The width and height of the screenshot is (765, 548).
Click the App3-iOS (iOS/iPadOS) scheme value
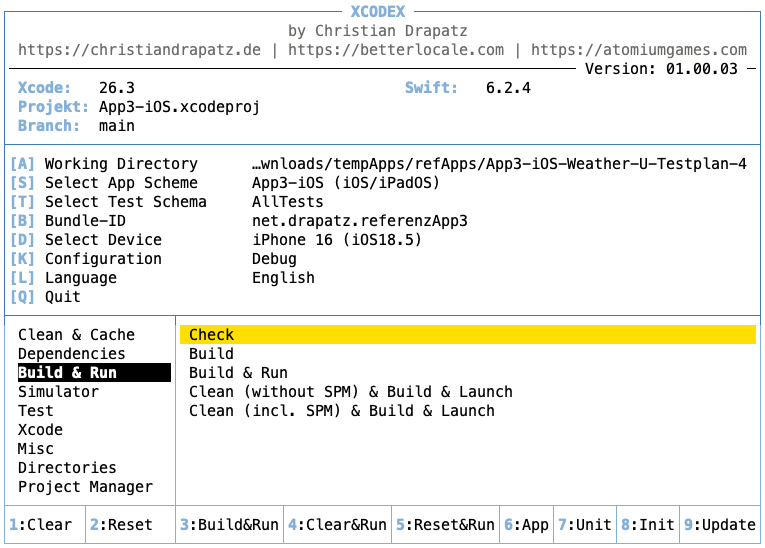(x=346, y=183)
